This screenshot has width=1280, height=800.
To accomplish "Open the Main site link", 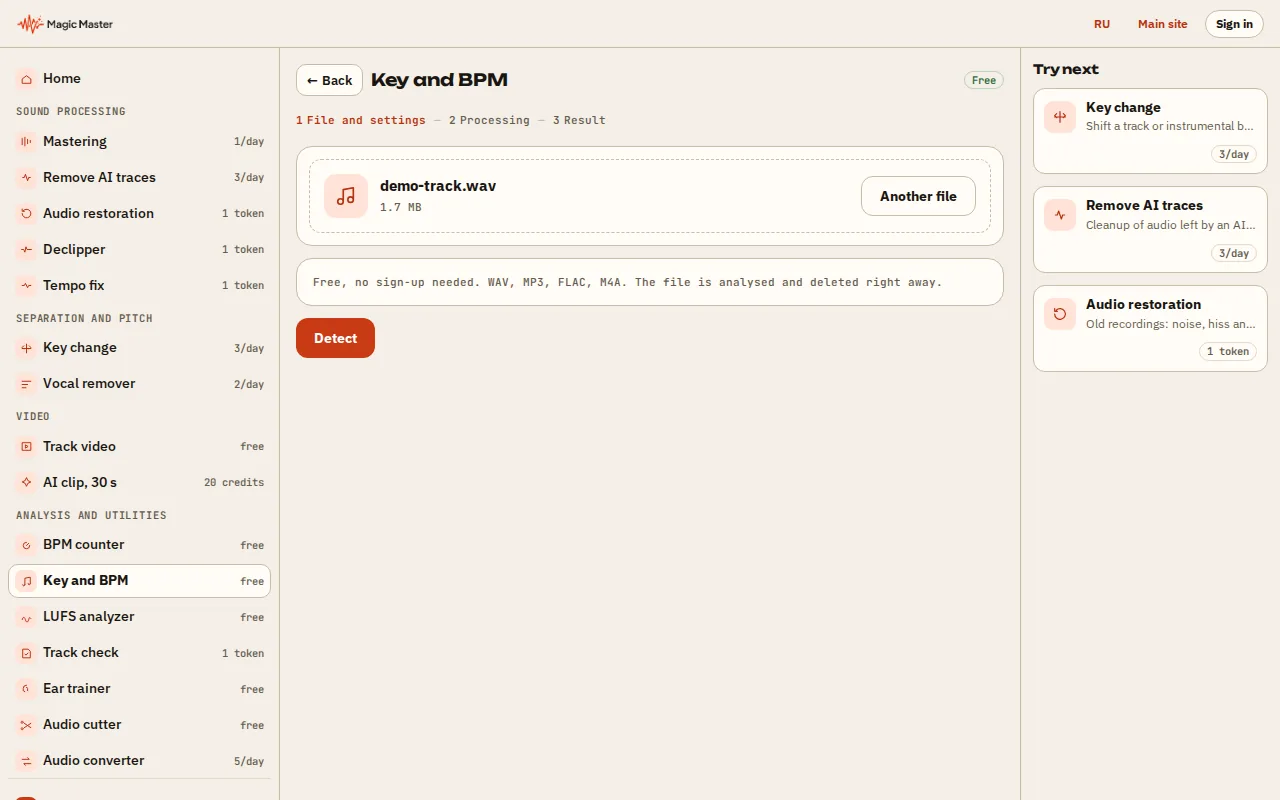I will pos(1163,24).
